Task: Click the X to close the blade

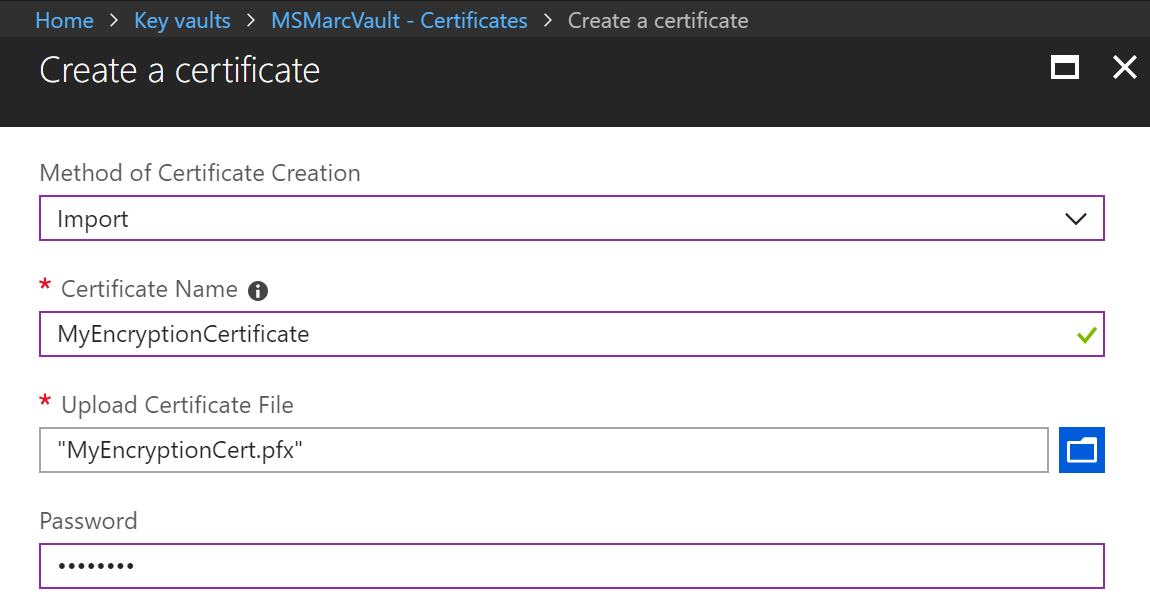Action: [1124, 67]
